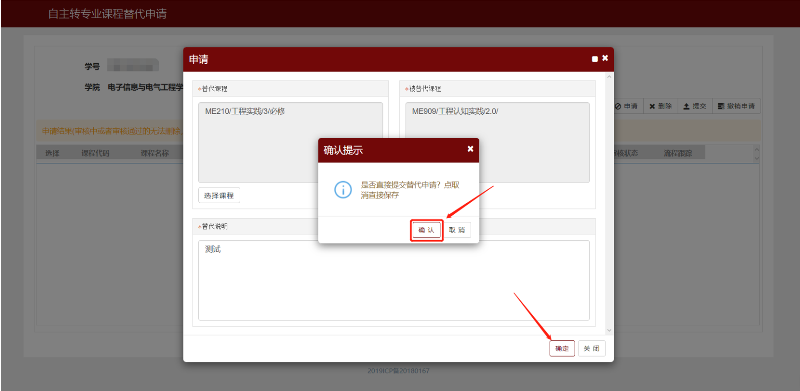Click 提交 toolbar button on background page
The width and height of the screenshot is (800, 391).
694,106
